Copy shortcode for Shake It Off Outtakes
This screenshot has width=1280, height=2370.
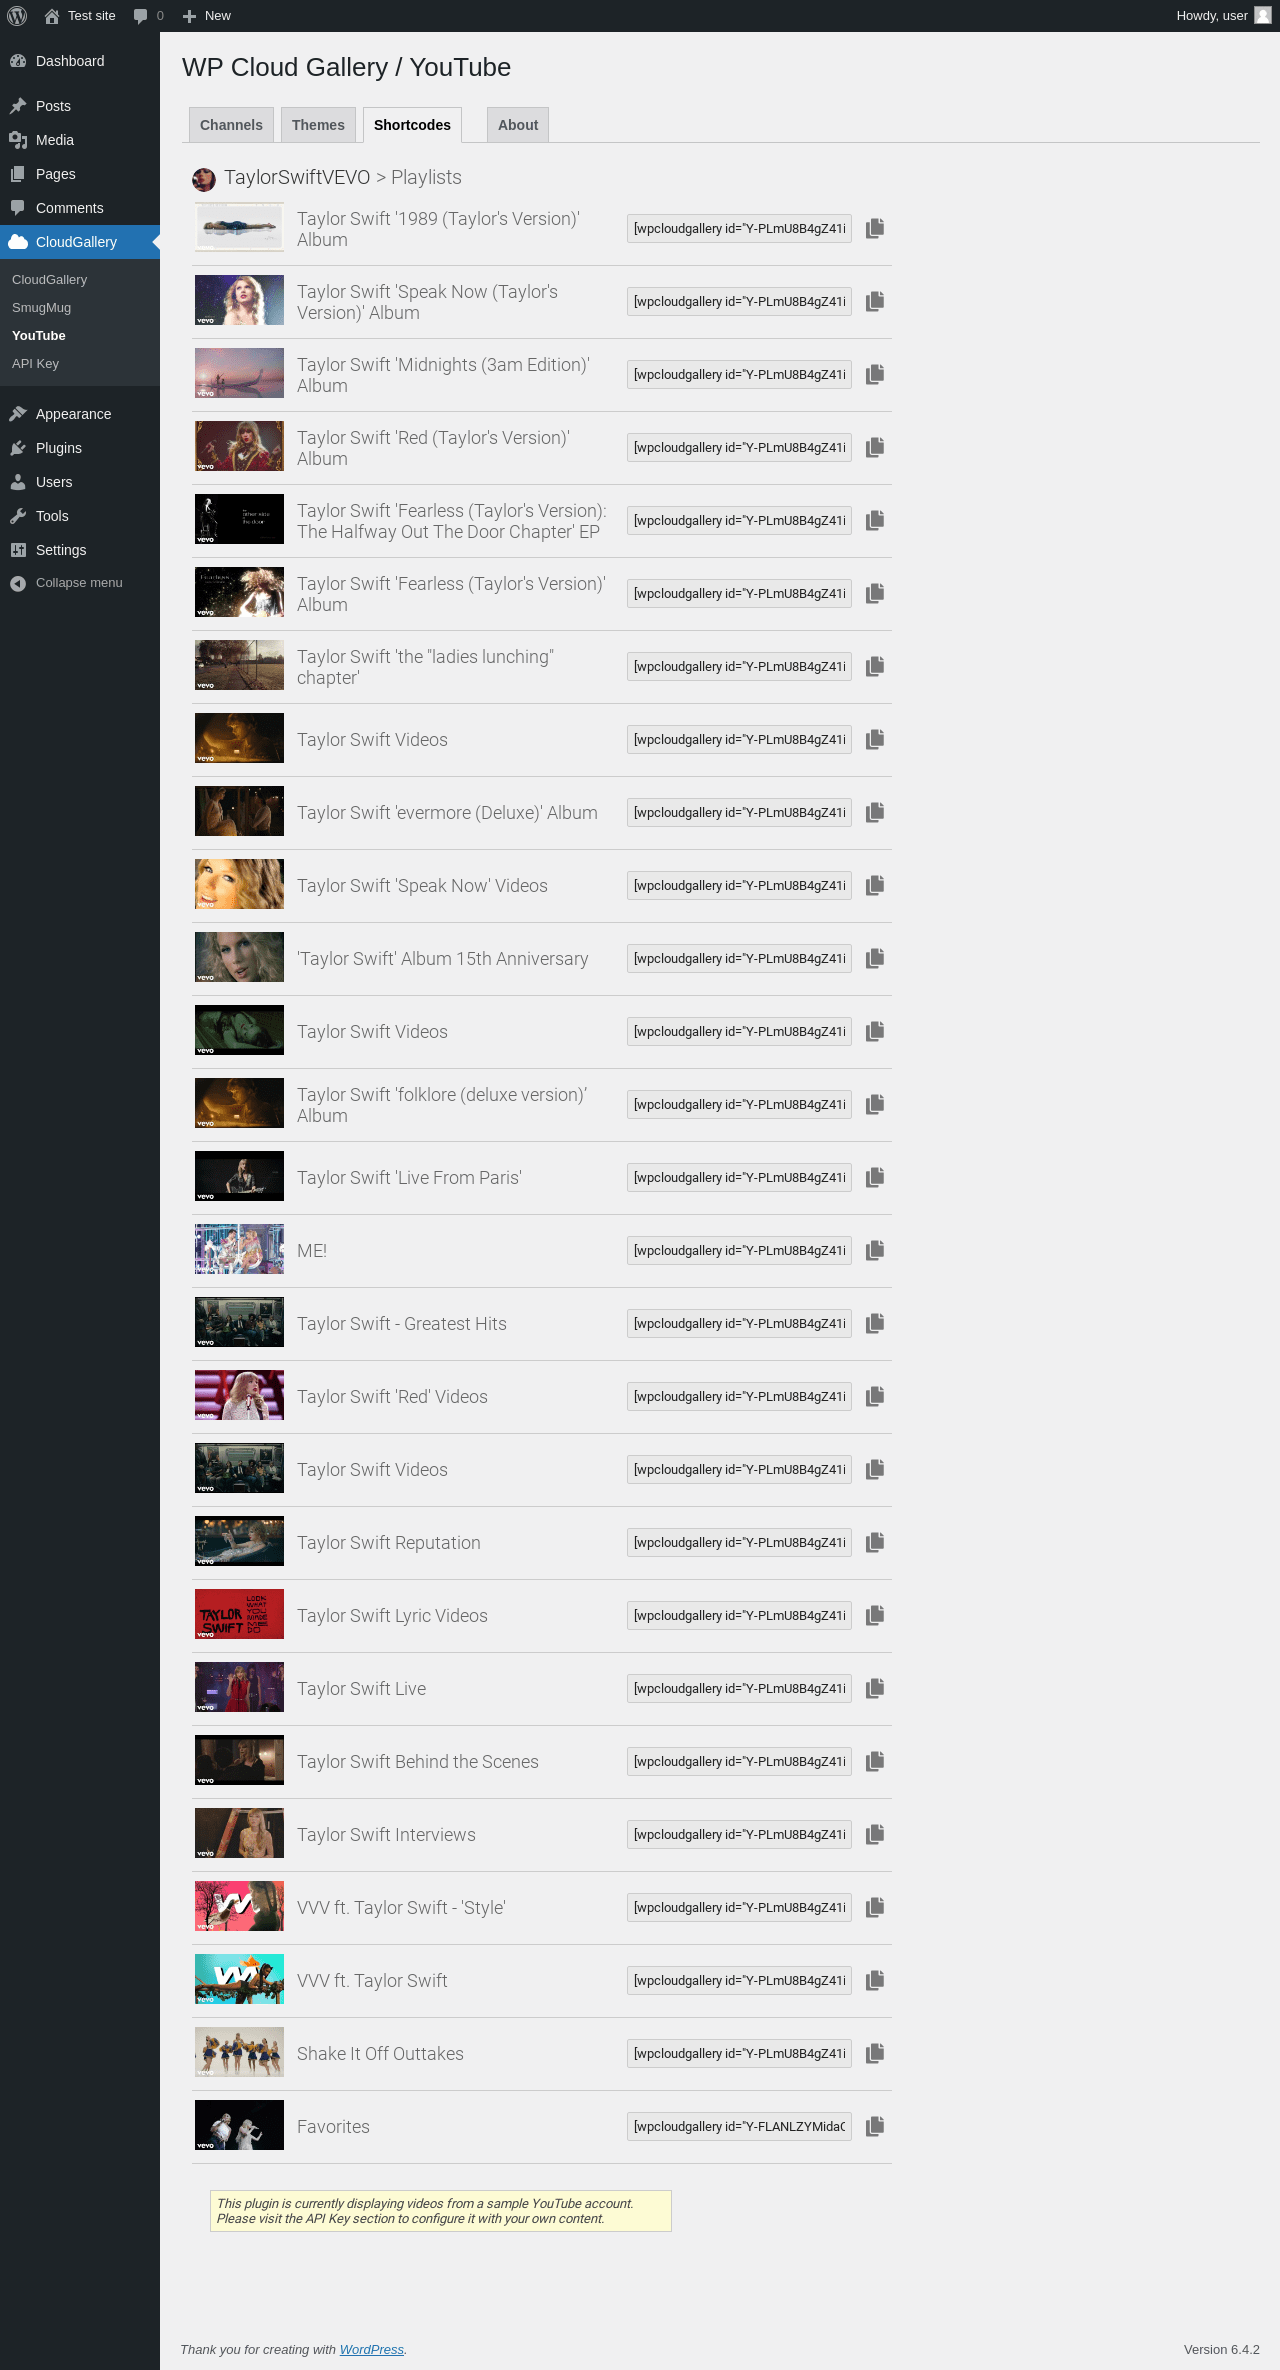[875, 2054]
